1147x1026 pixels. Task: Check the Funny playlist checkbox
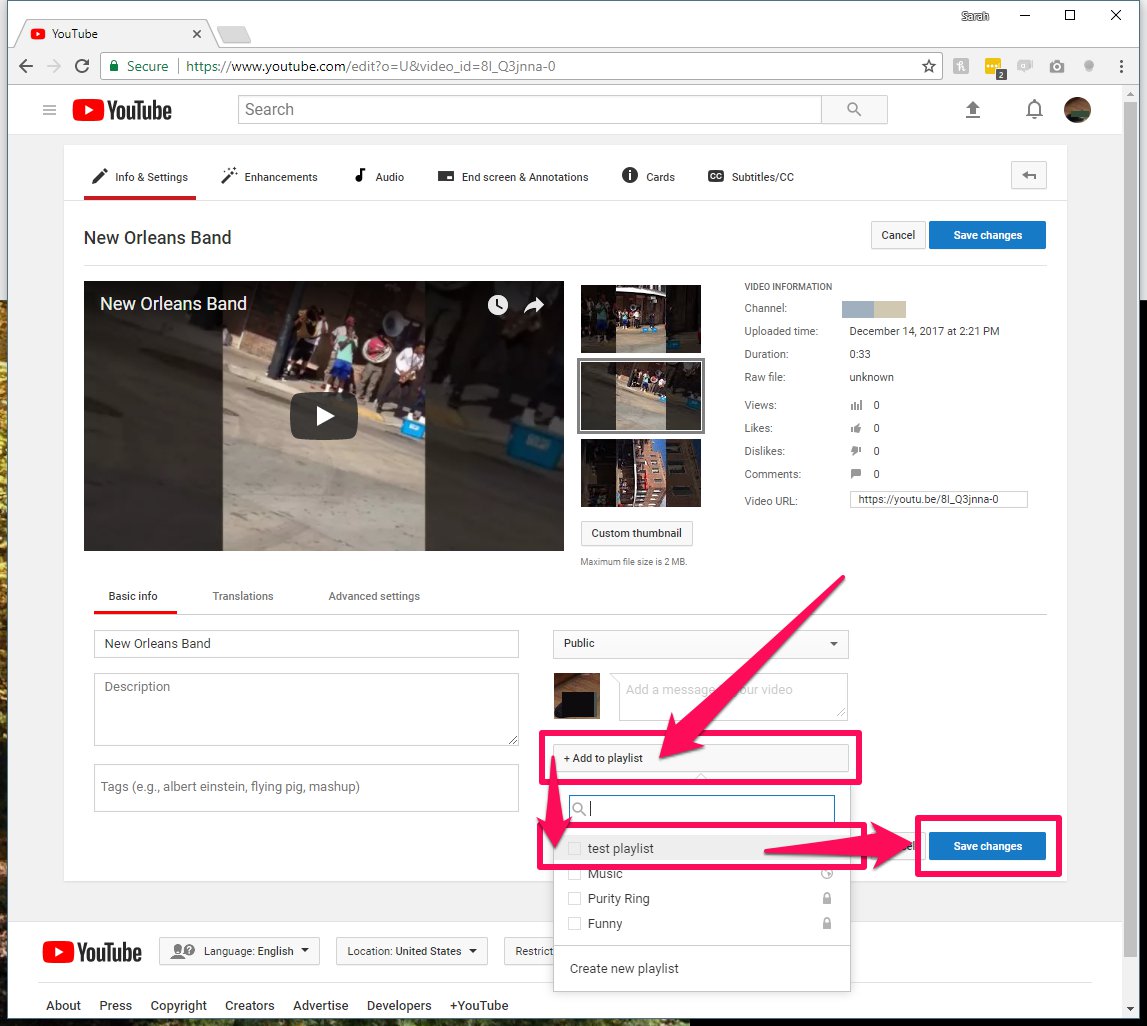[x=575, y=924]
